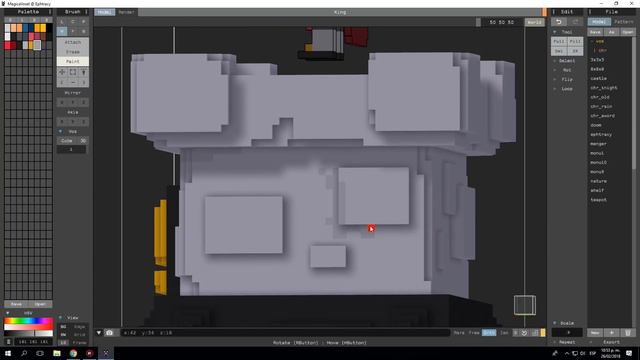Click the undo arrow in Edit panel
The height and width of the screenshot is (360, 640).
pos(559,22)
